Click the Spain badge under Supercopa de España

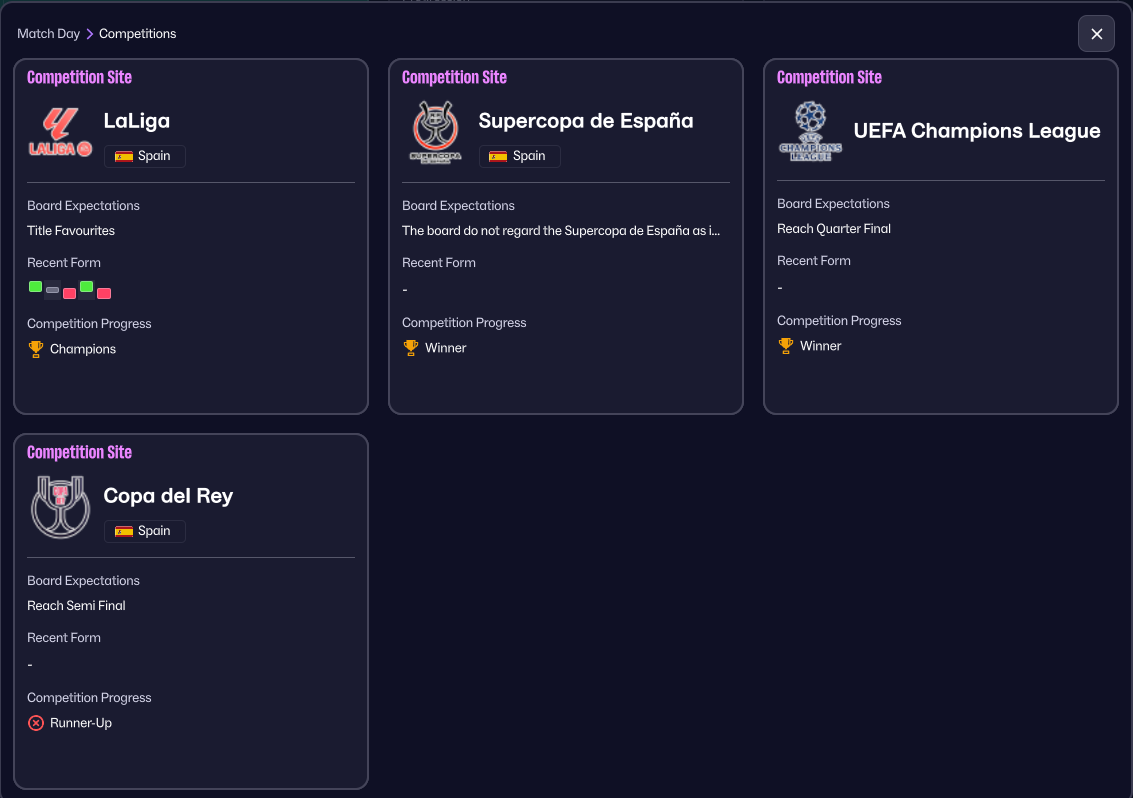click(x=519, y=156)
